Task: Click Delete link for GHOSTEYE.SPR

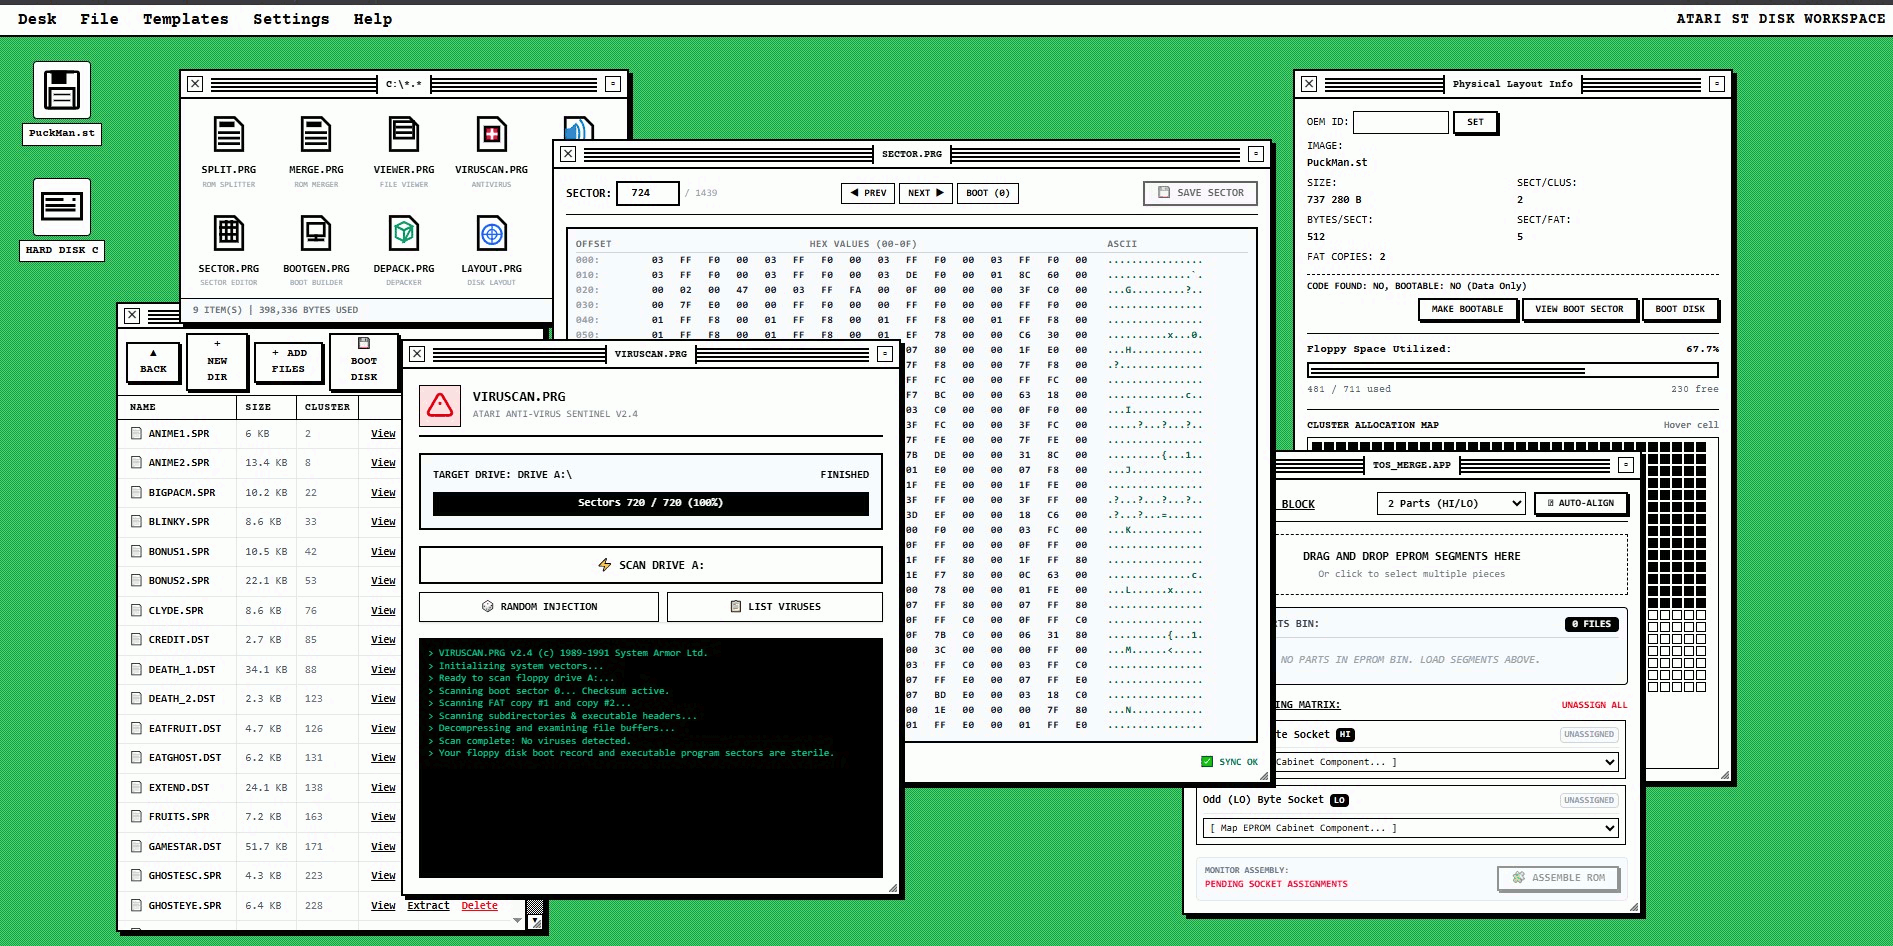Action: [479, 906]
